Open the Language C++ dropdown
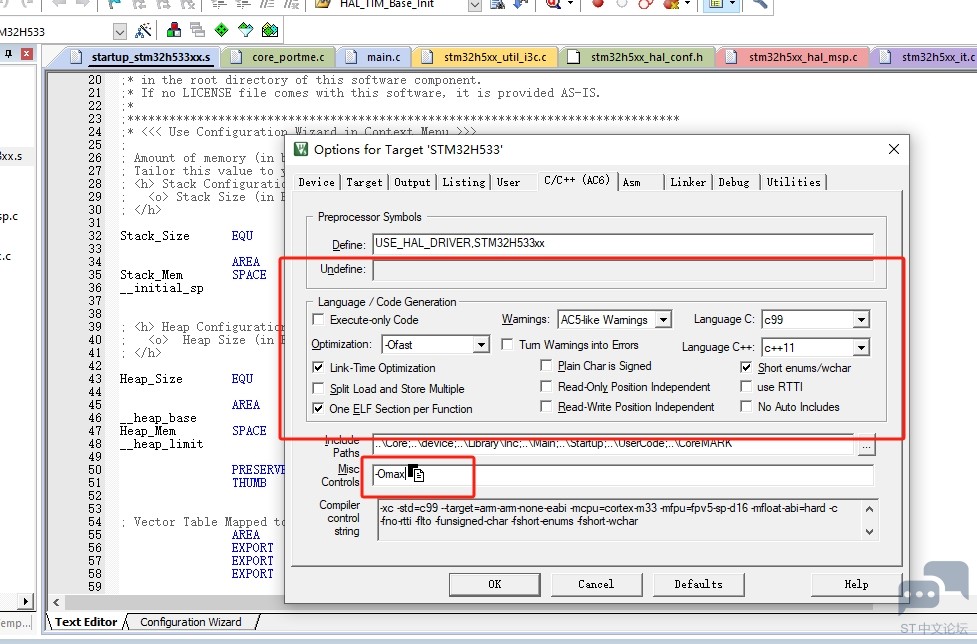The height and width of the screenshot is (644, 977). pos(861,347)
